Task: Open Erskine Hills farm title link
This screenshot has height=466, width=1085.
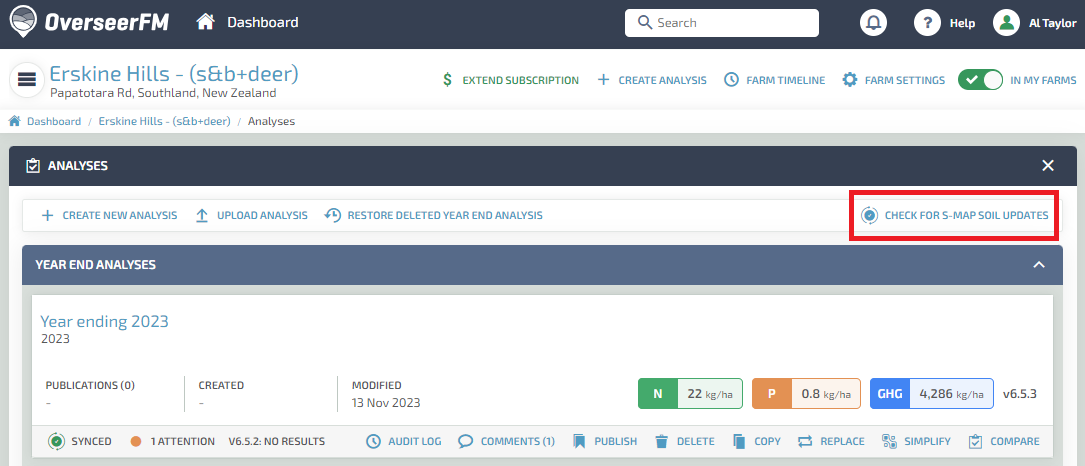Action: (x=174, y=74)
